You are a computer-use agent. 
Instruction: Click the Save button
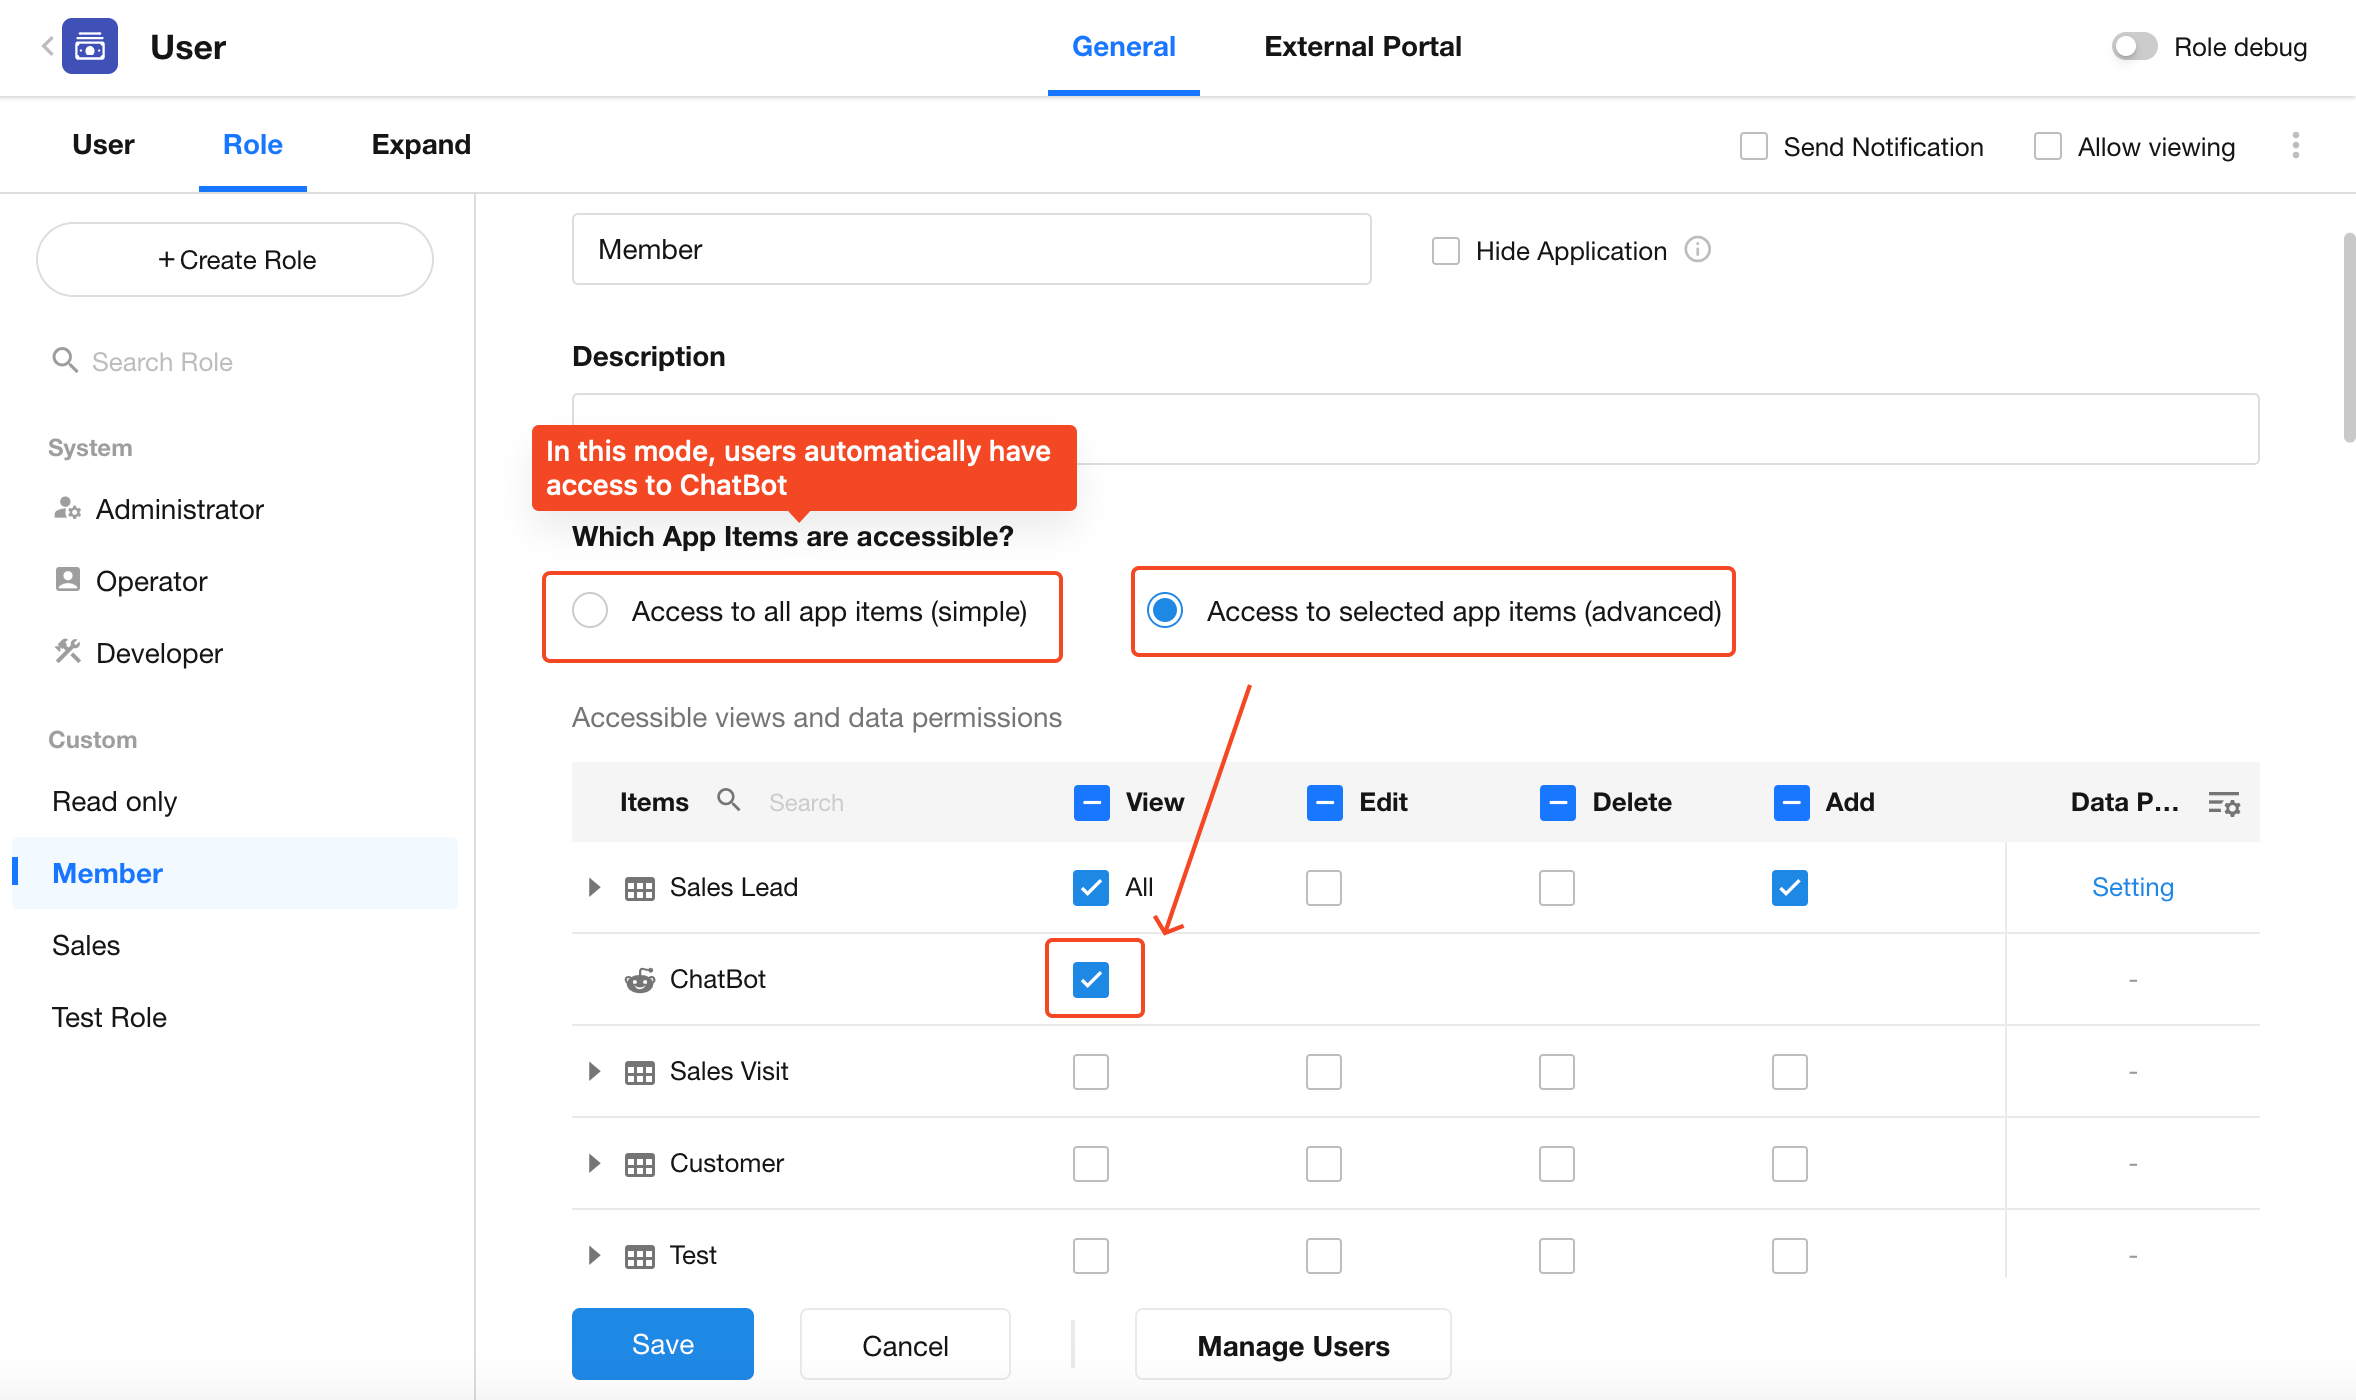tap(662, 1344)
